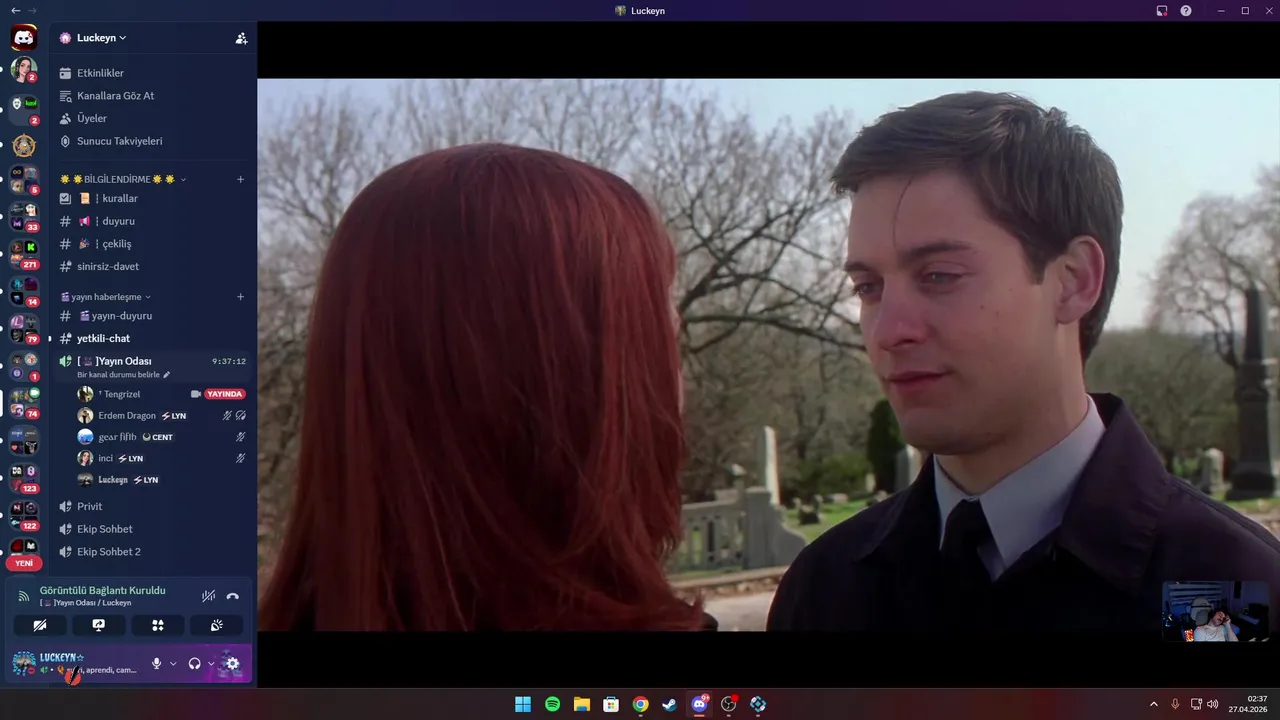Open the activities launcher button
Screen dimensions: 1280x720
[x=157, y=625]
